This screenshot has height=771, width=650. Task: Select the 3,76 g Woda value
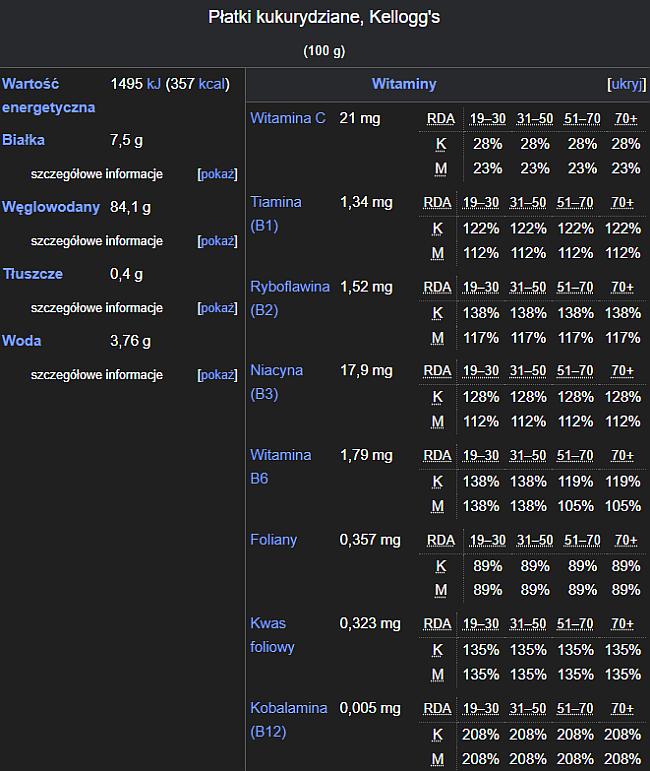(130, 341)
